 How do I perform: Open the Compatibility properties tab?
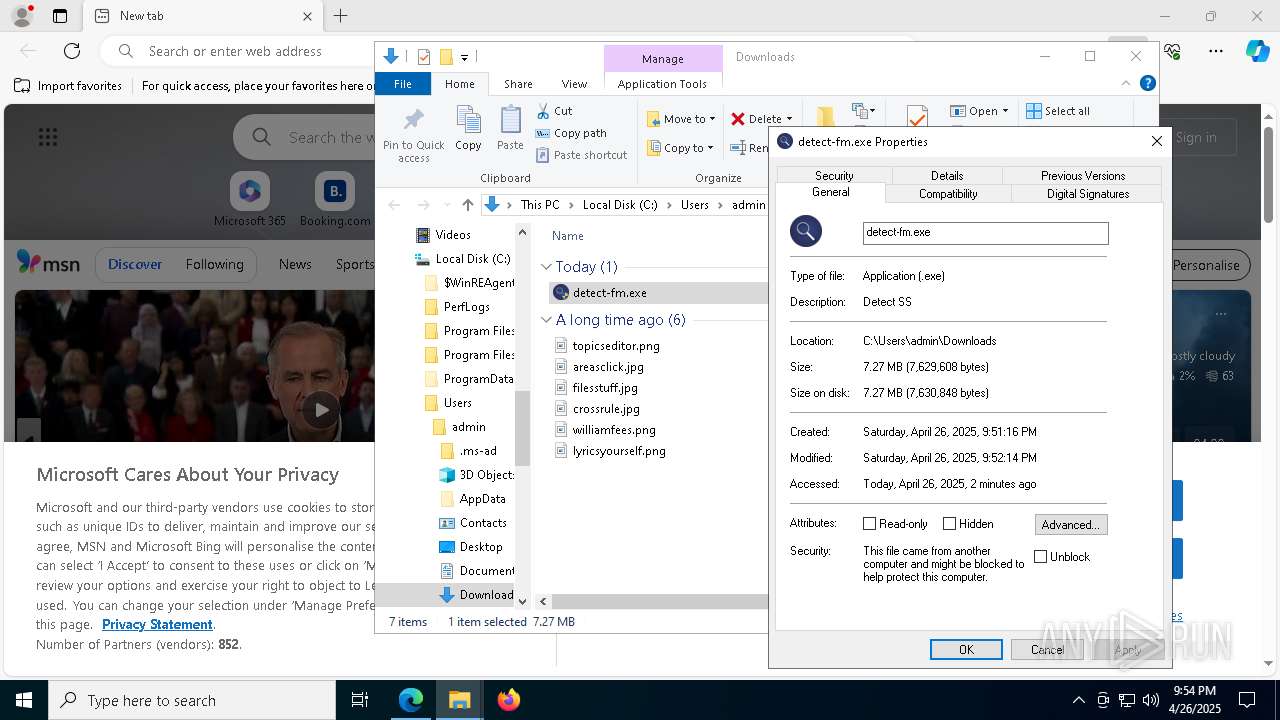(948, 194)
